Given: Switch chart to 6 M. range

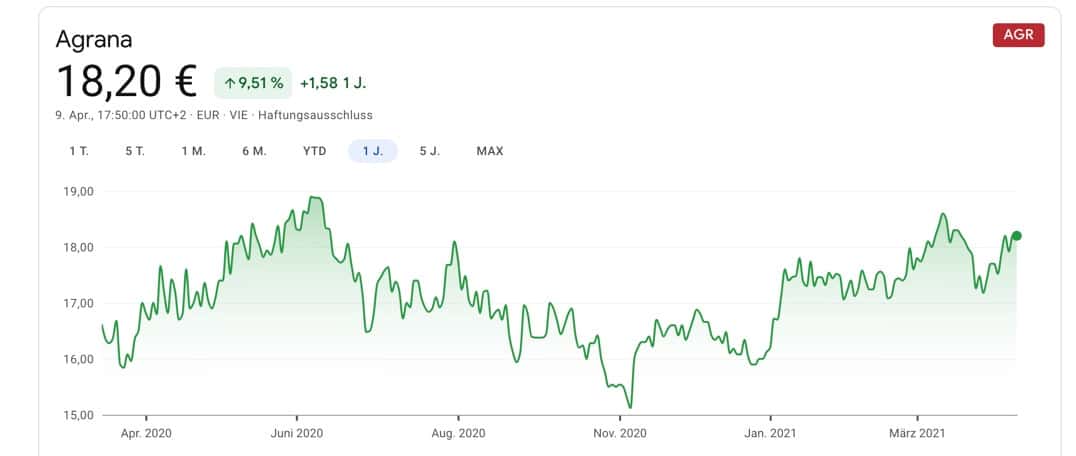Looking at the screenshot, I should (x=254, y=151).
